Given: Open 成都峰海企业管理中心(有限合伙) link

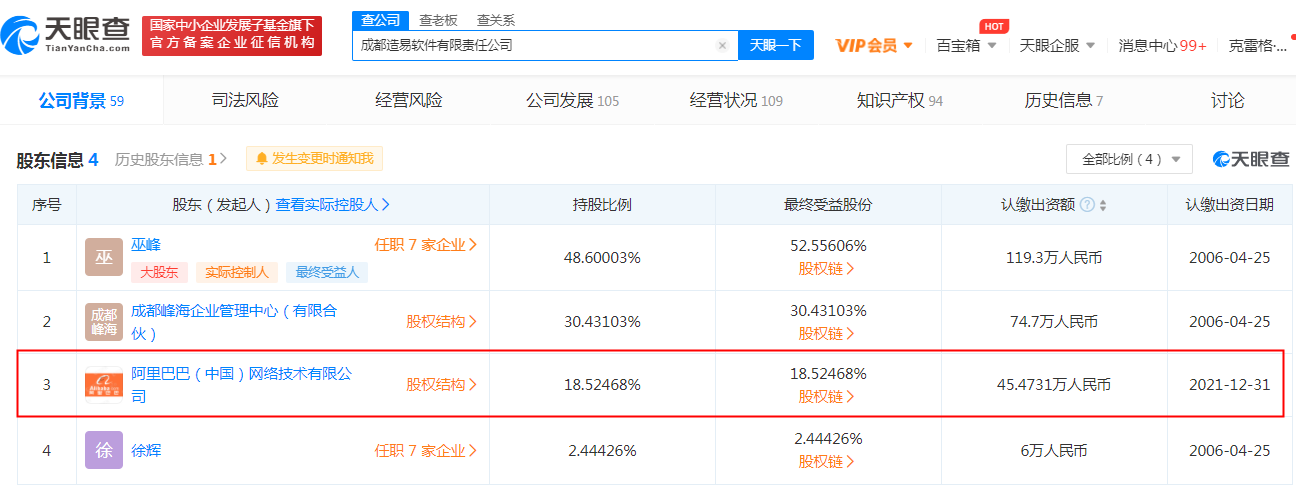Looking at the screenshot, I should [x=234, y=322].
